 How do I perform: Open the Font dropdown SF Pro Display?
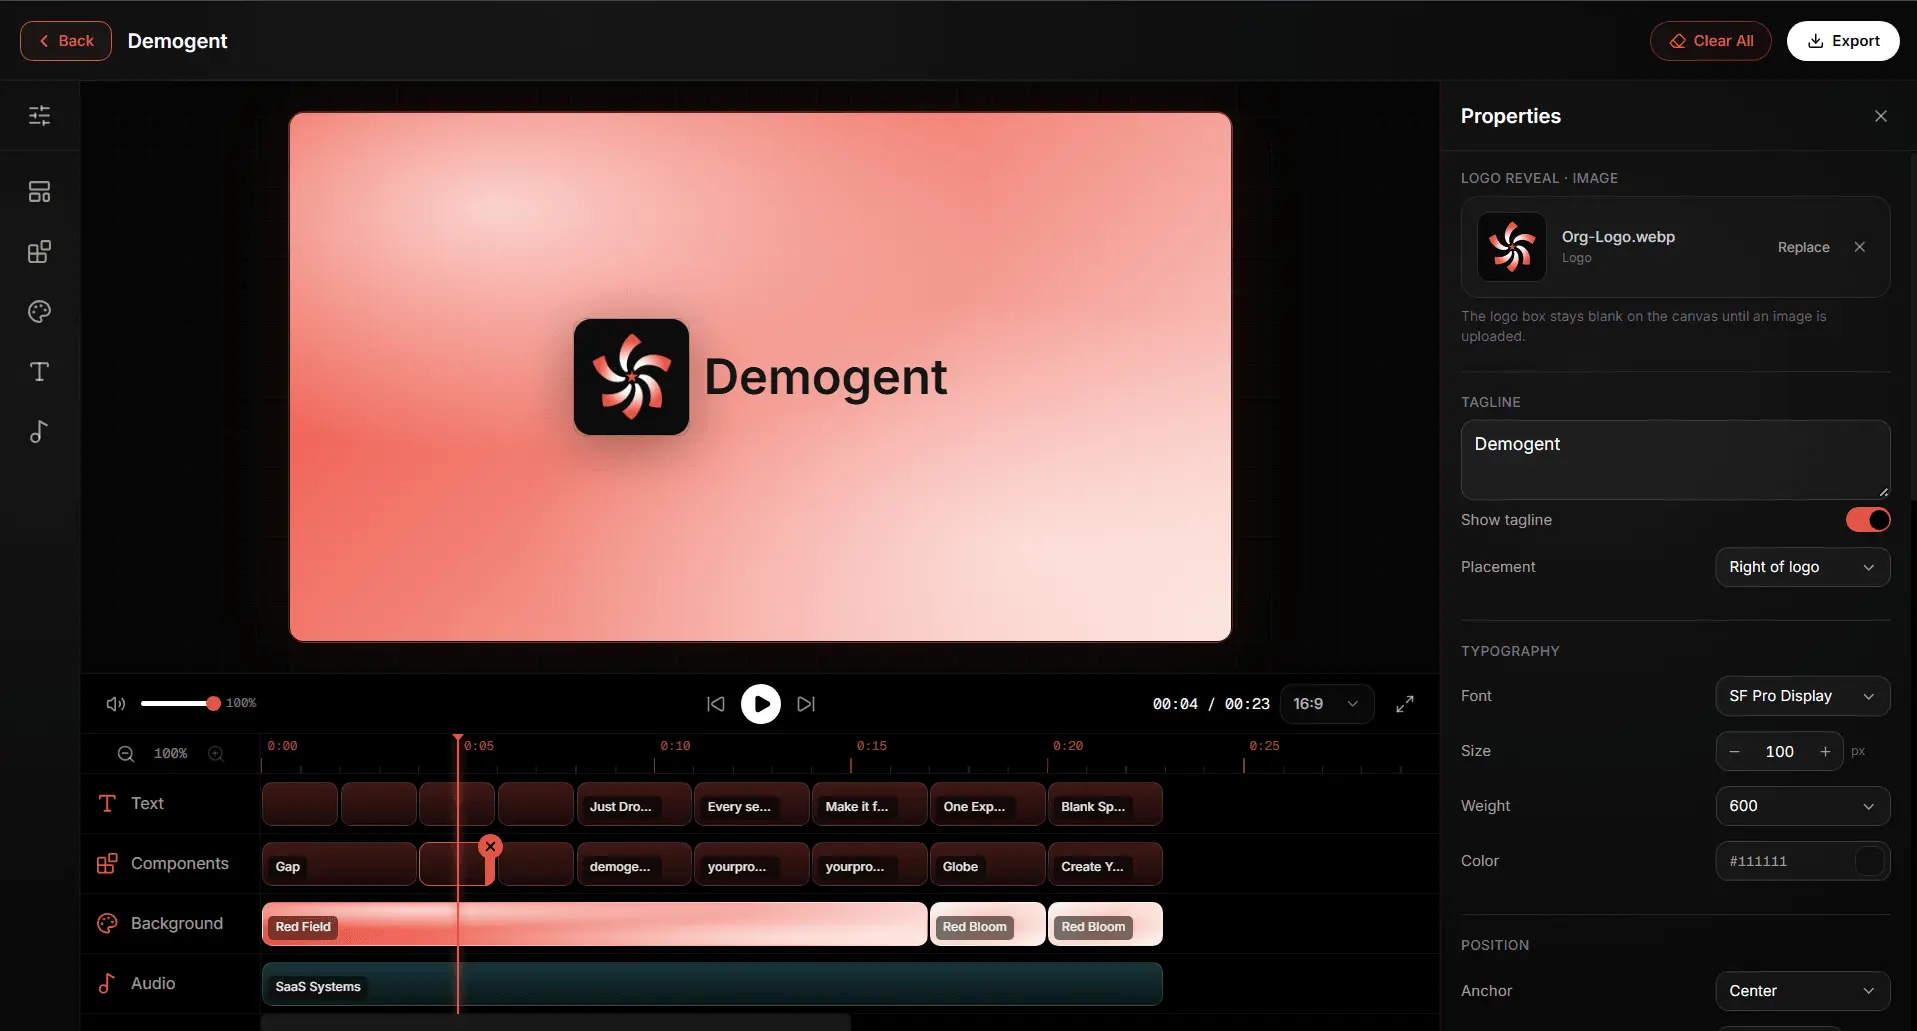1803,696
